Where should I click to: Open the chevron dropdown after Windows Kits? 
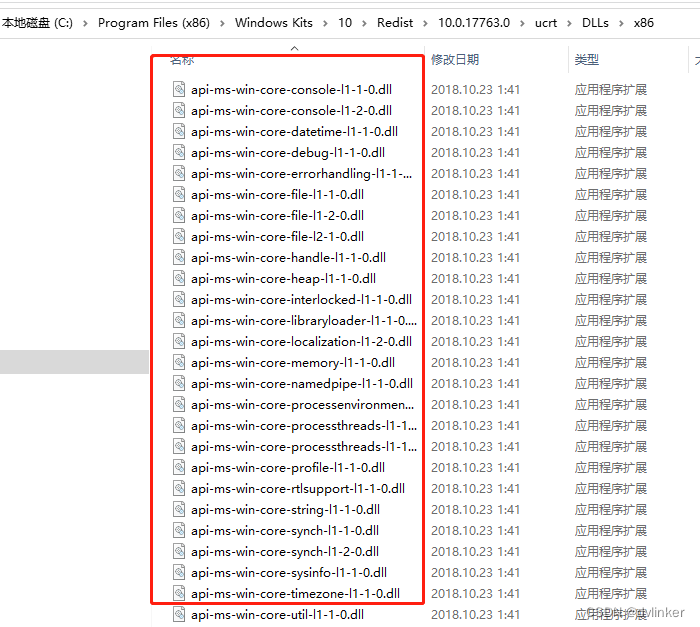click(x=325, y=23)
